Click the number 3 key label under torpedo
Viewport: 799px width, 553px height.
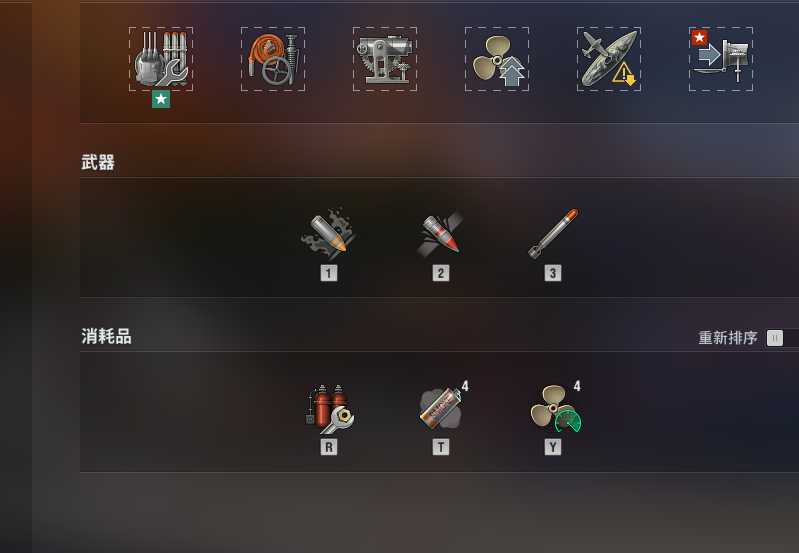pyautogui.click(x=553, y=273)
